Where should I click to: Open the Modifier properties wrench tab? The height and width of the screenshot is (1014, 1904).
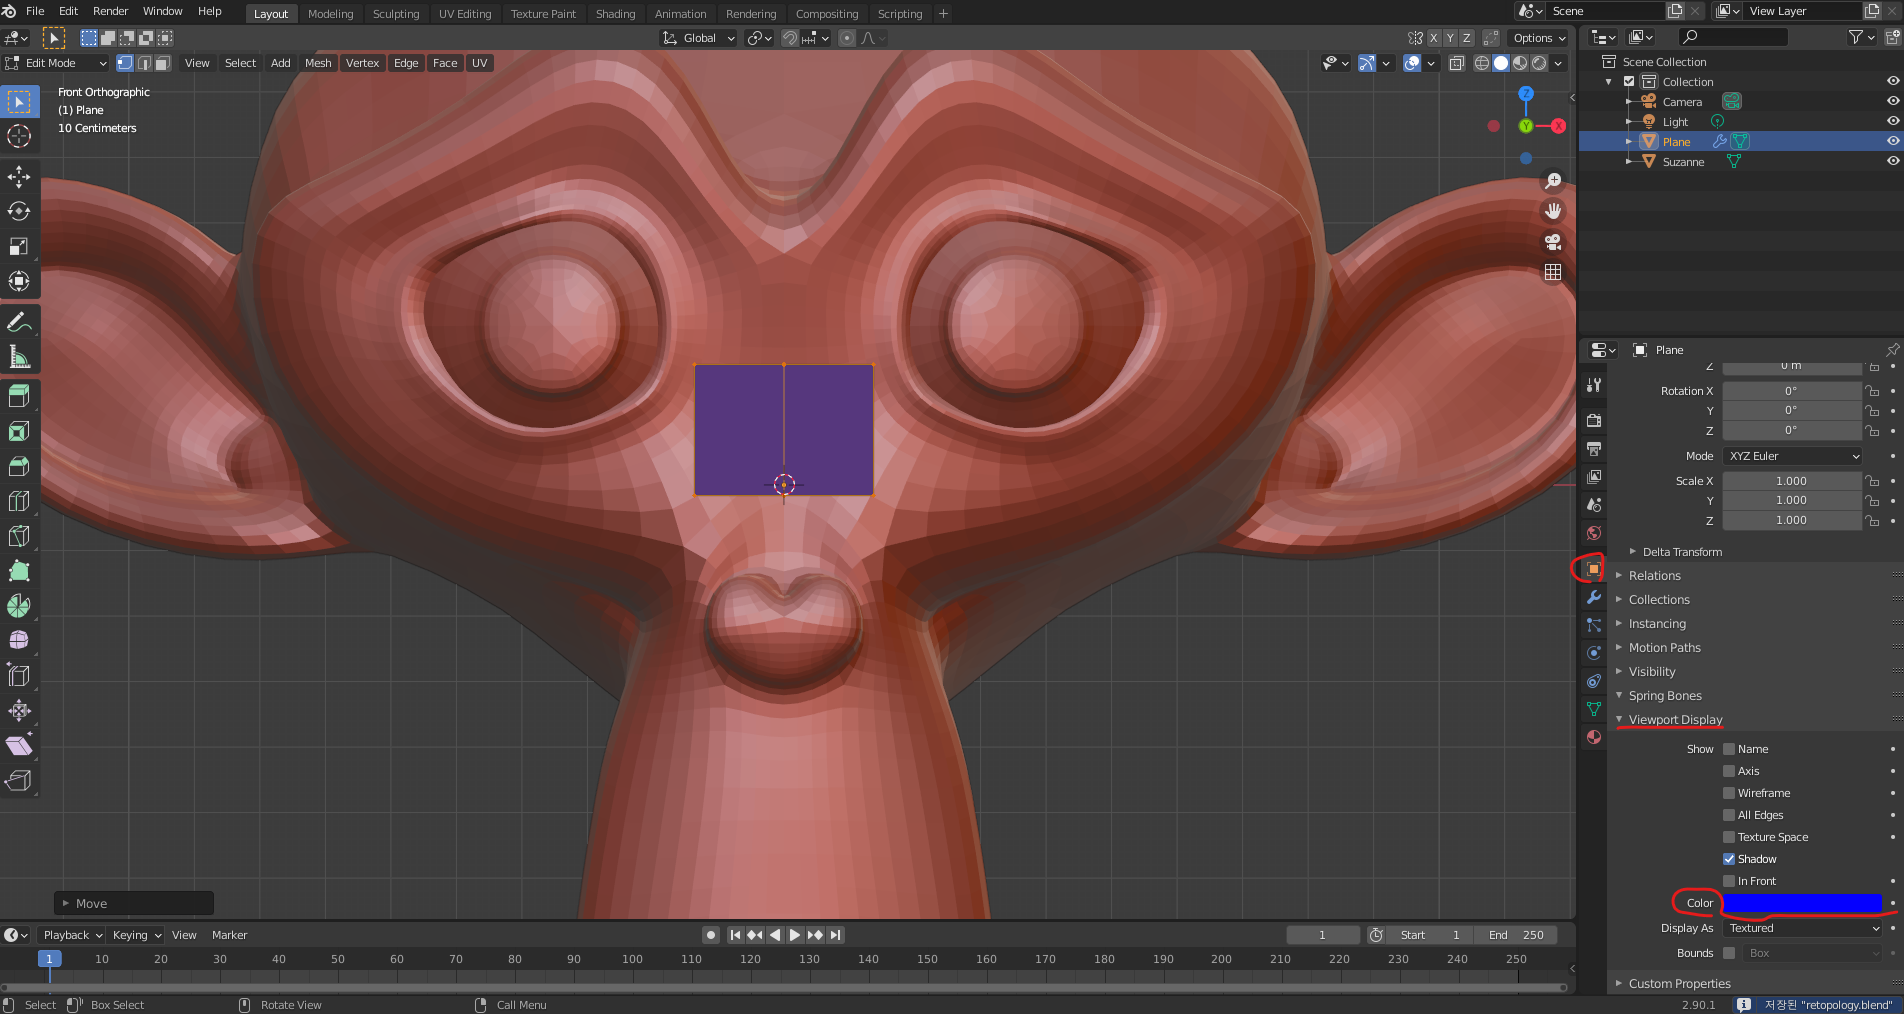1594,597
